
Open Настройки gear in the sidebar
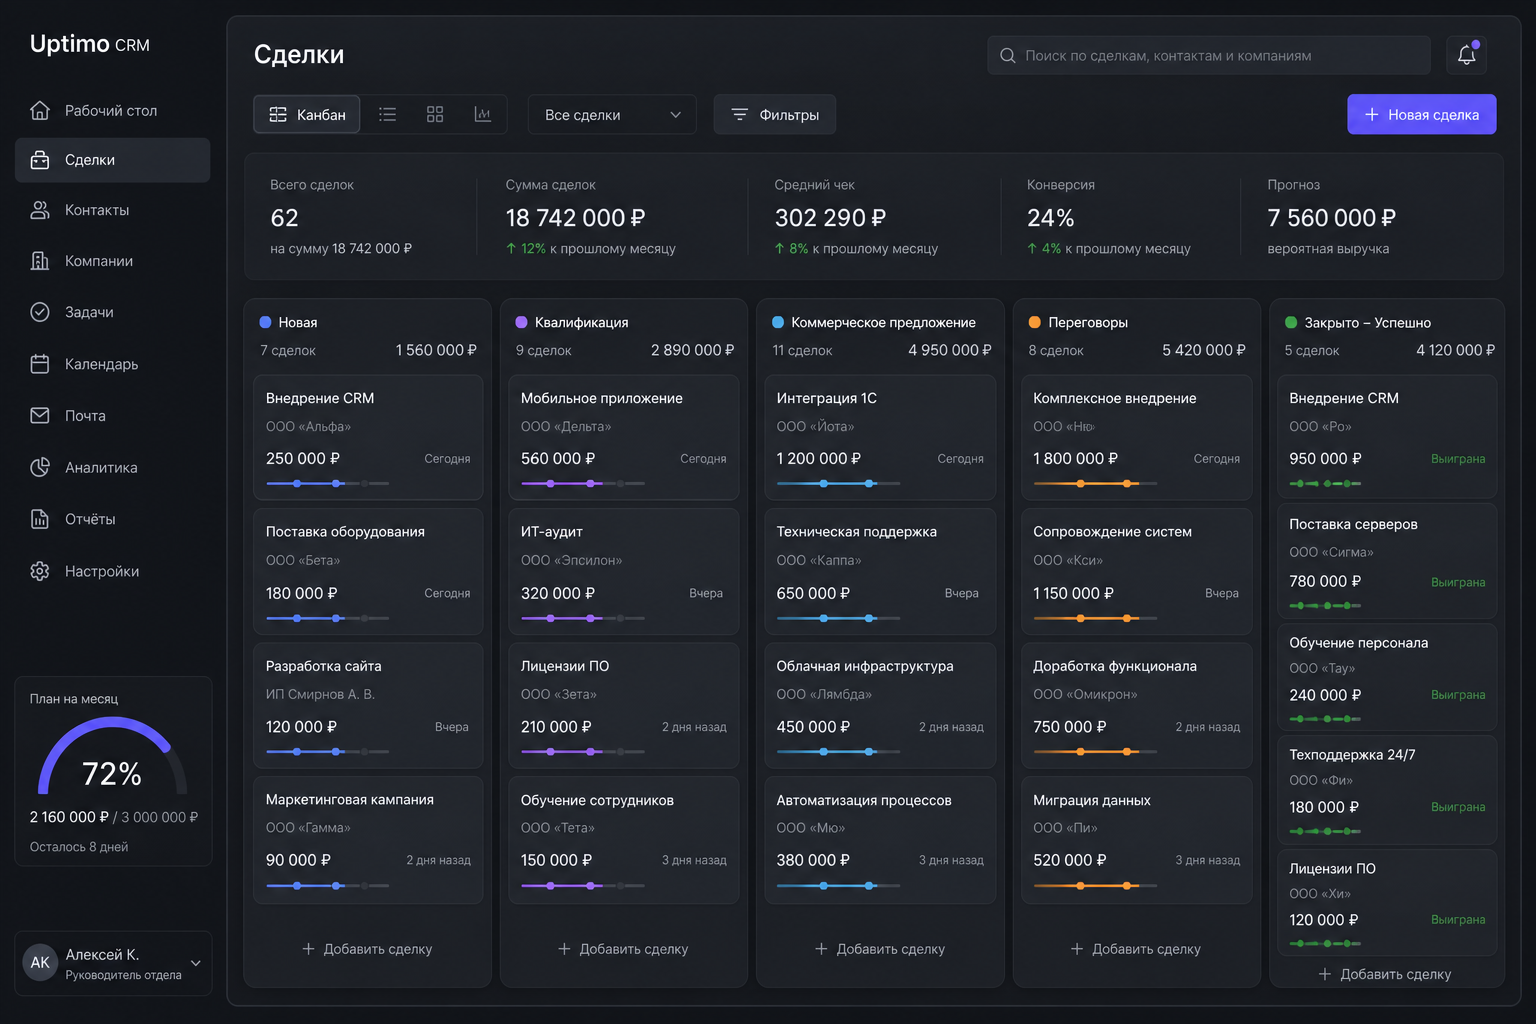pos(40,571)
